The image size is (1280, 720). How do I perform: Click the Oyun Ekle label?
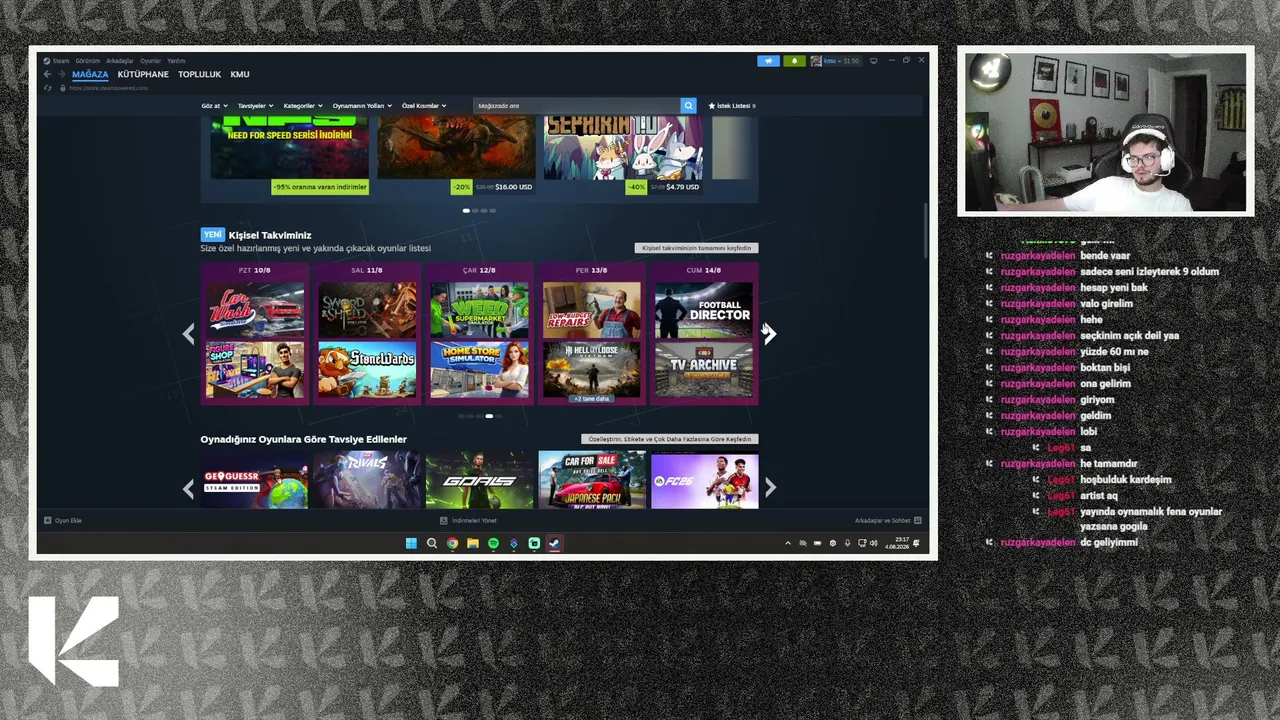click(x=68, y=520)
